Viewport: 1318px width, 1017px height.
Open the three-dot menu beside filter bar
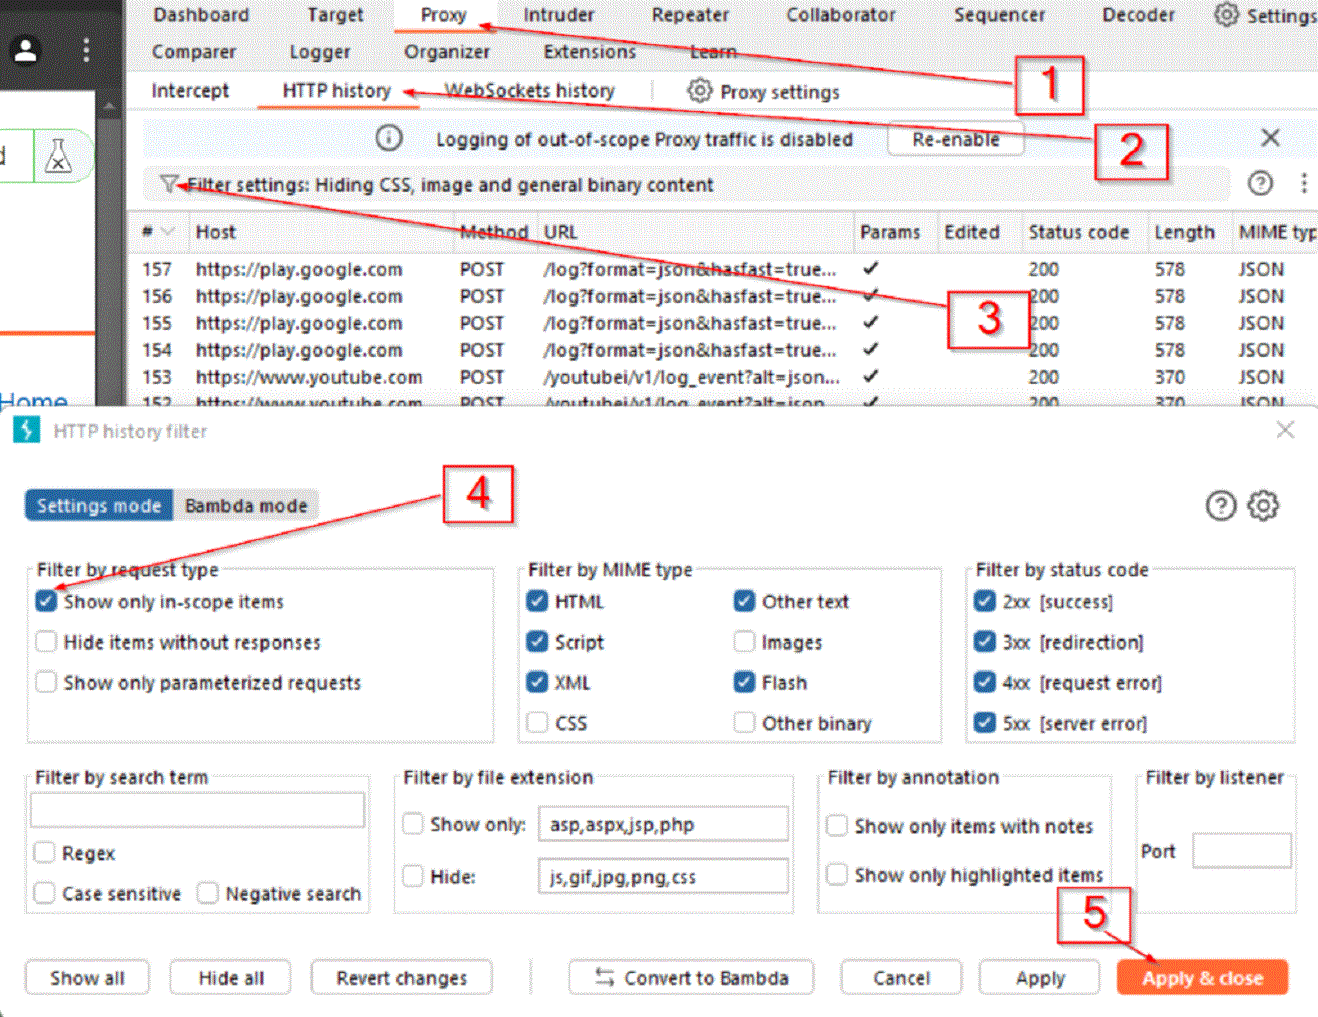point(1303,183)
